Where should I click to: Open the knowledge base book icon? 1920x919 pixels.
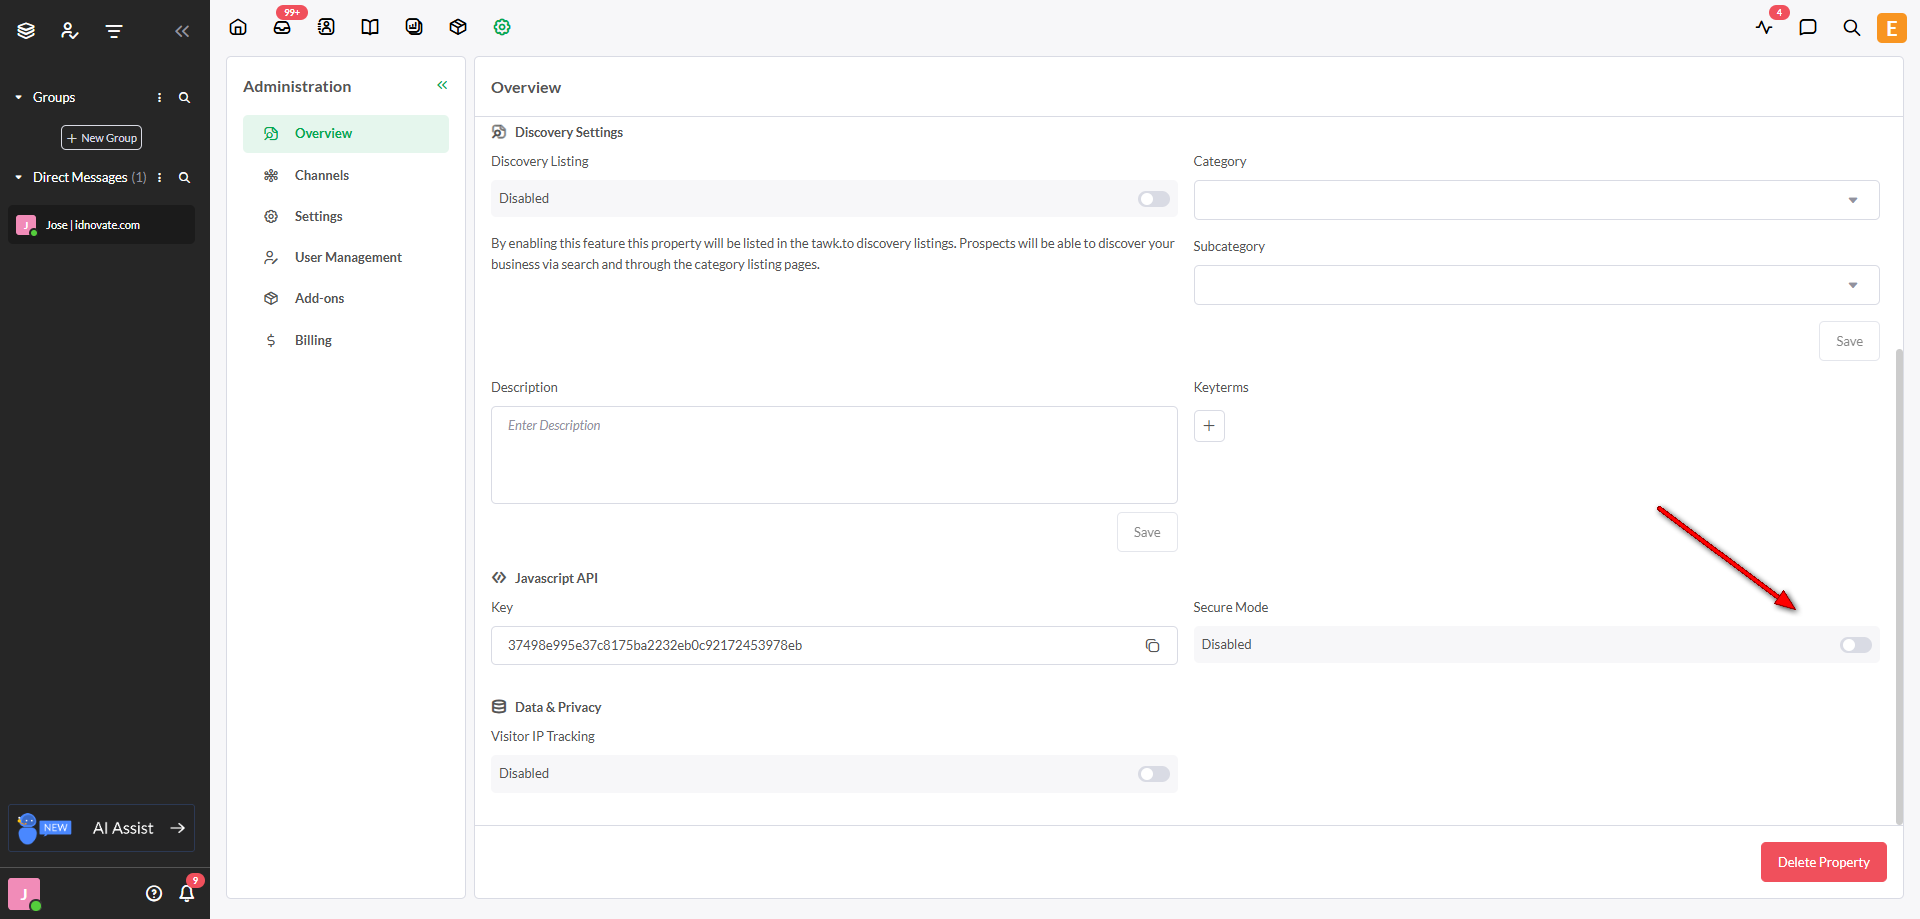click(370, 27)
